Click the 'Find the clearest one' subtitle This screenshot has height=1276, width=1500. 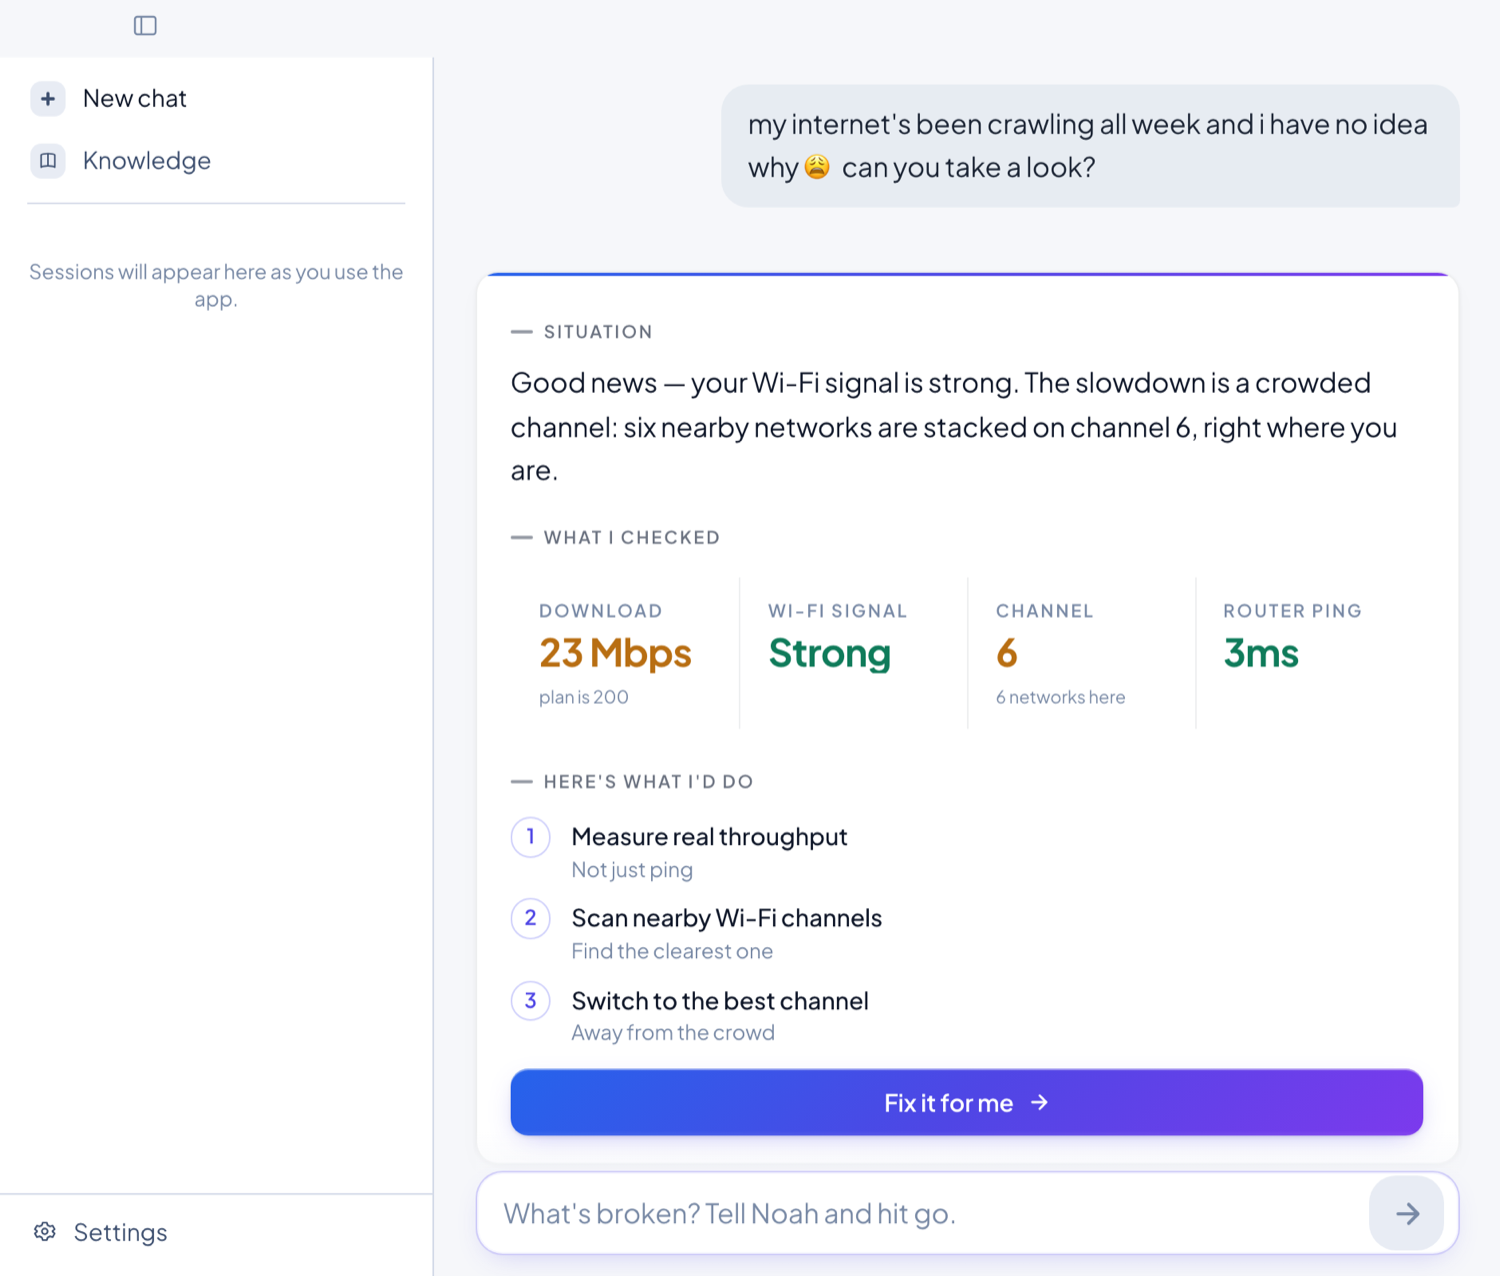[672, 951]
